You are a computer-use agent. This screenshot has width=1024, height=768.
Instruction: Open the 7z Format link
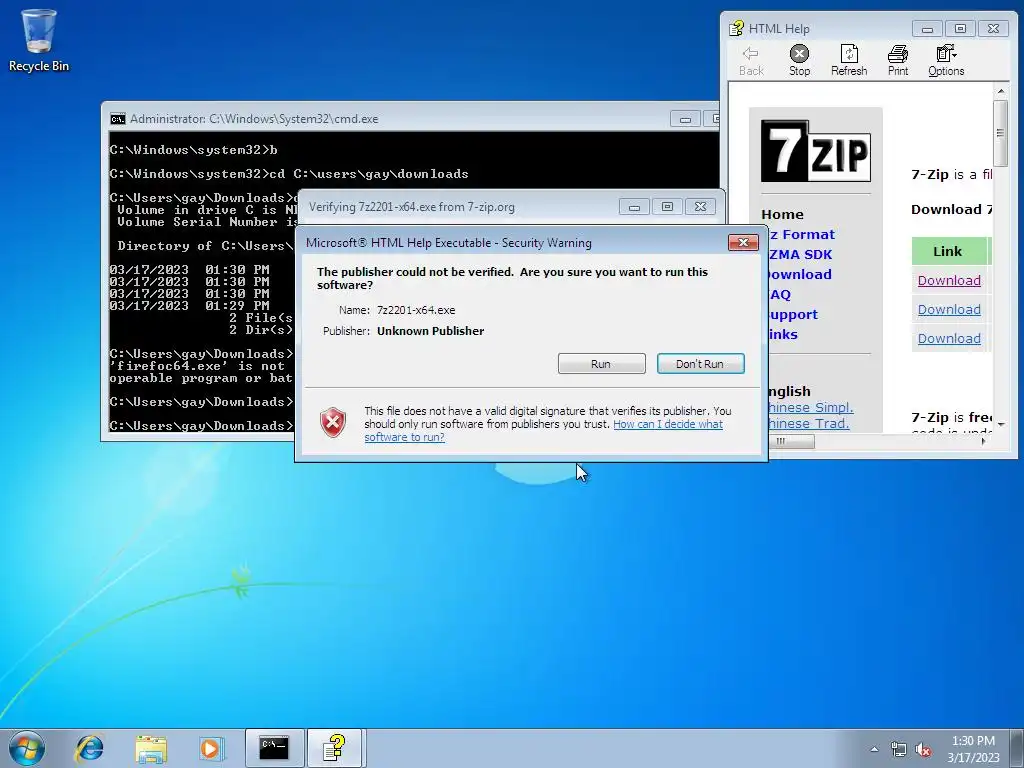click(x=802, y=234)
